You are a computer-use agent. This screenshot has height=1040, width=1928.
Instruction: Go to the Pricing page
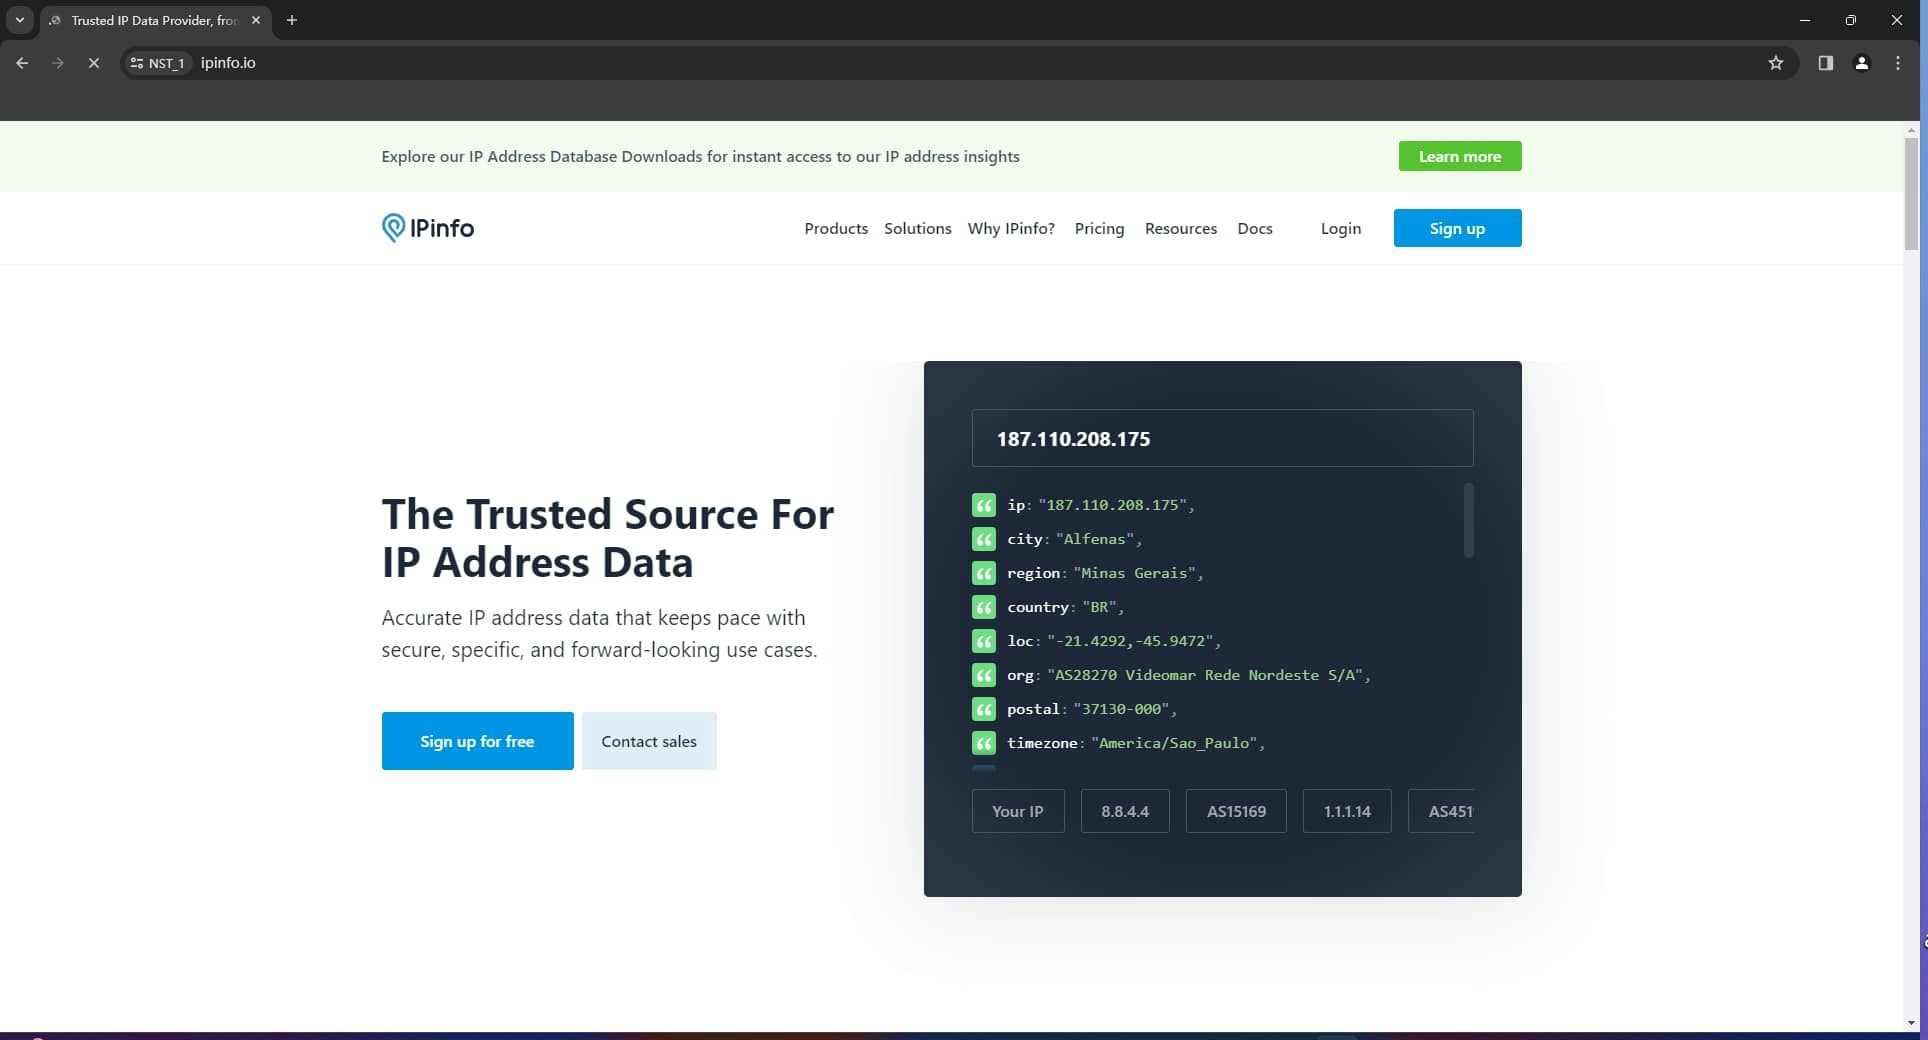coord(1099,228)
